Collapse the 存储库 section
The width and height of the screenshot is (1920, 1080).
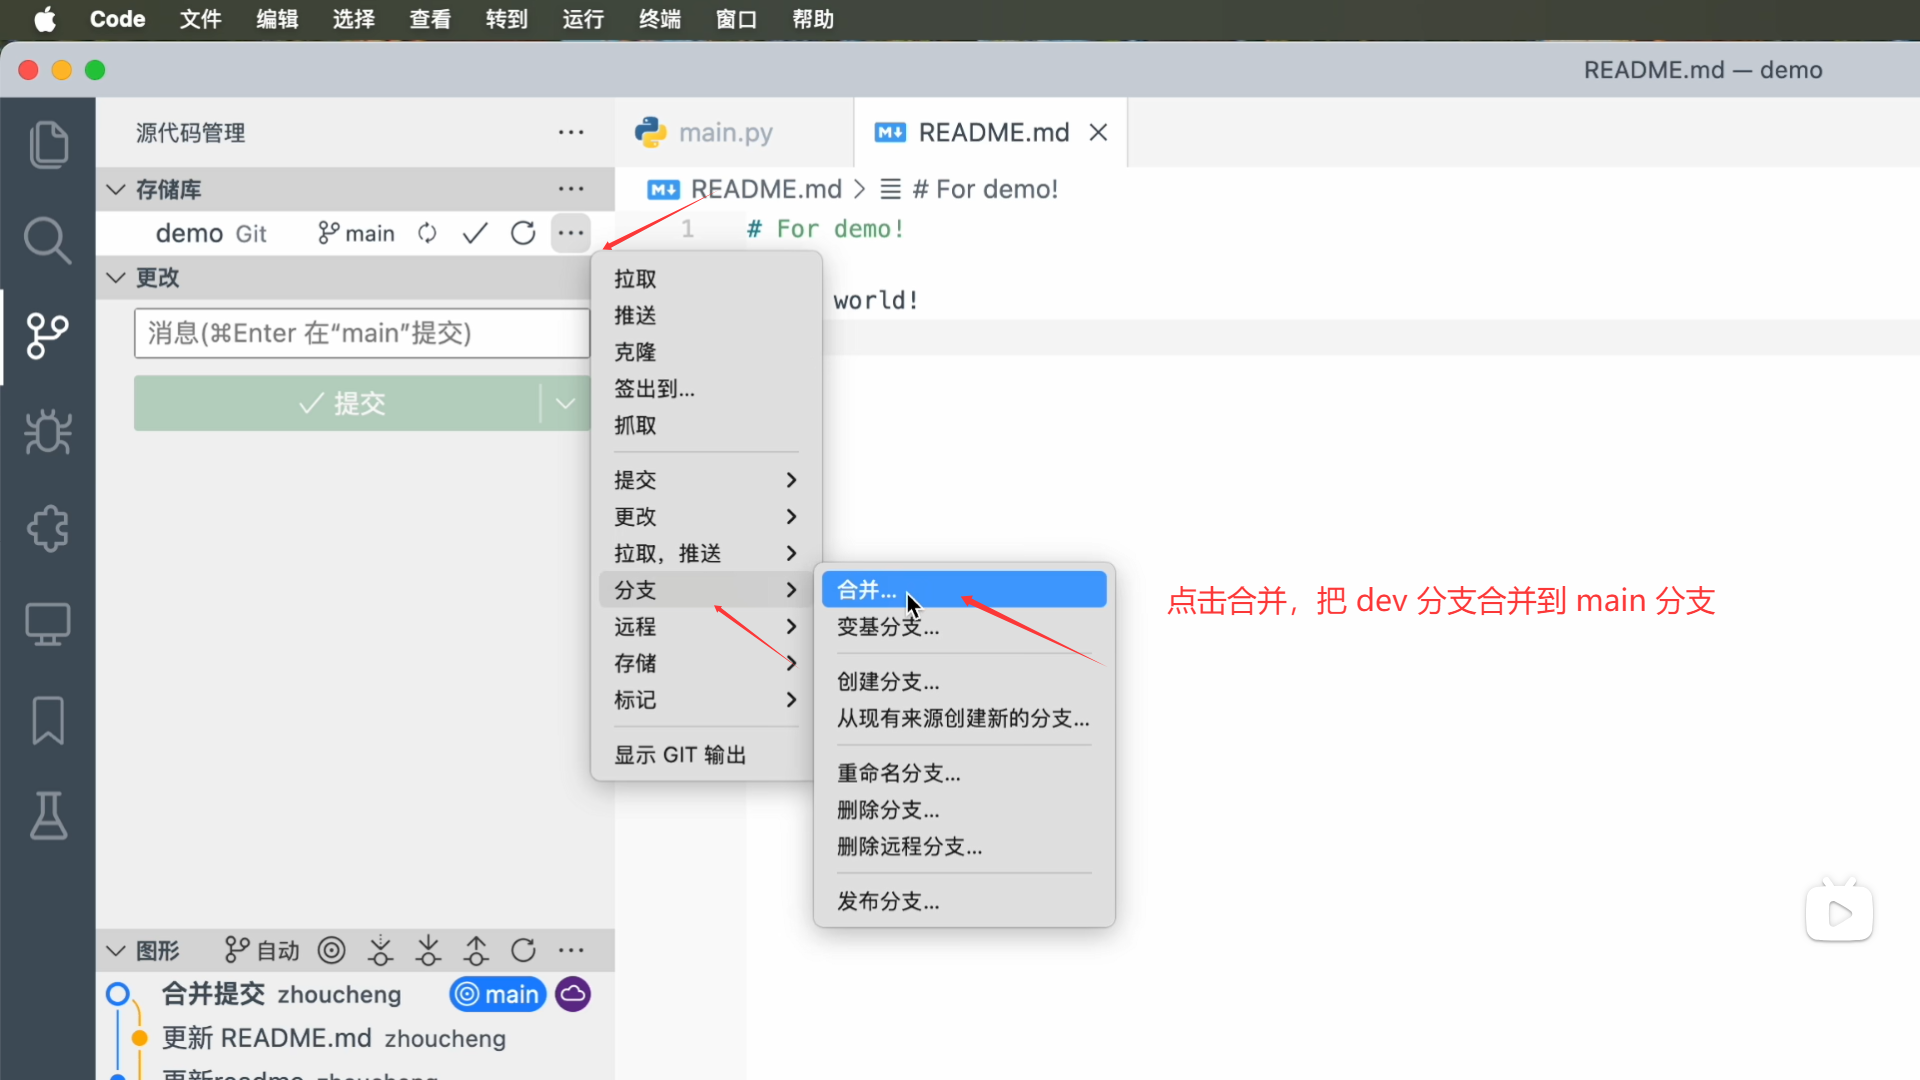pyautogui.click(x=116, y=189)
